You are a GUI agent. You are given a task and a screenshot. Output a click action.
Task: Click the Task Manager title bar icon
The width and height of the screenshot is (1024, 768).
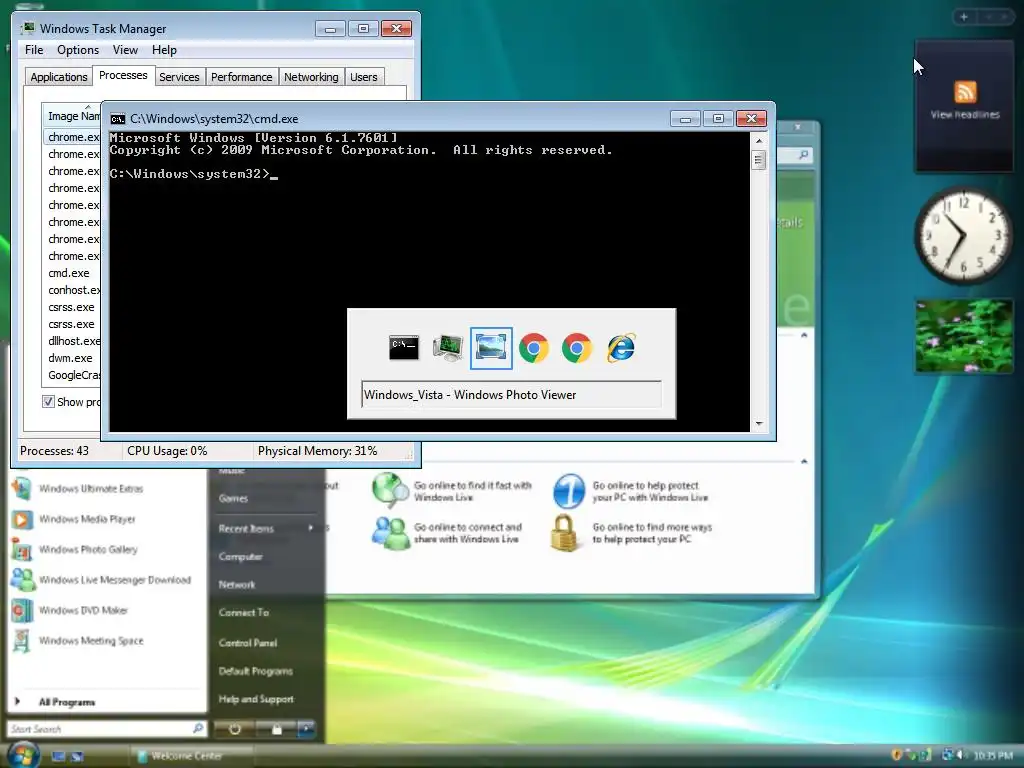coord(28,28)
